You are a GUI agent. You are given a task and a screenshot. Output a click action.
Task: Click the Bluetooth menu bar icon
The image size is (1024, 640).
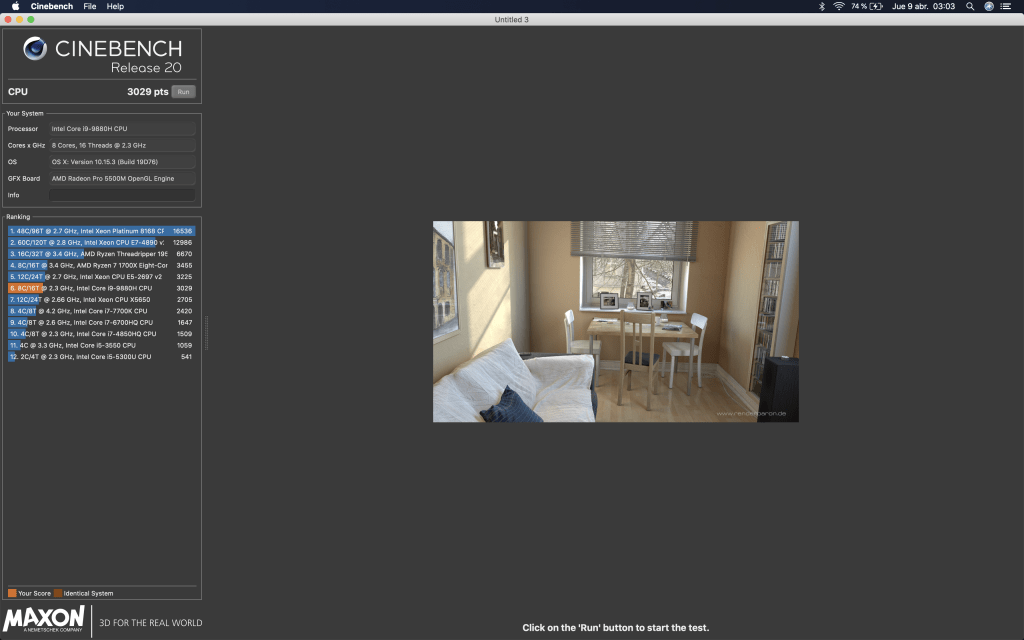(822, 6)
